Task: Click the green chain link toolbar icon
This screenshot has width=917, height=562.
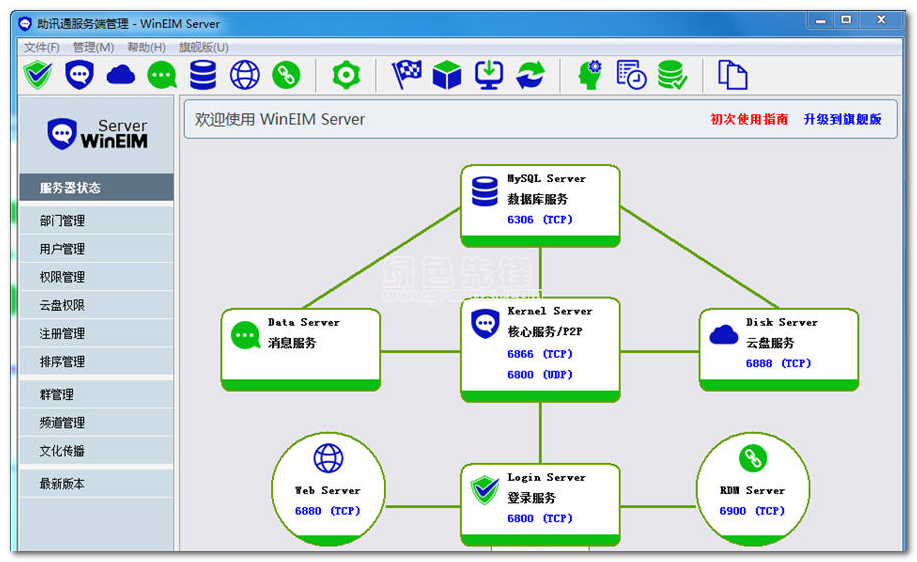Action: [286, 75]
